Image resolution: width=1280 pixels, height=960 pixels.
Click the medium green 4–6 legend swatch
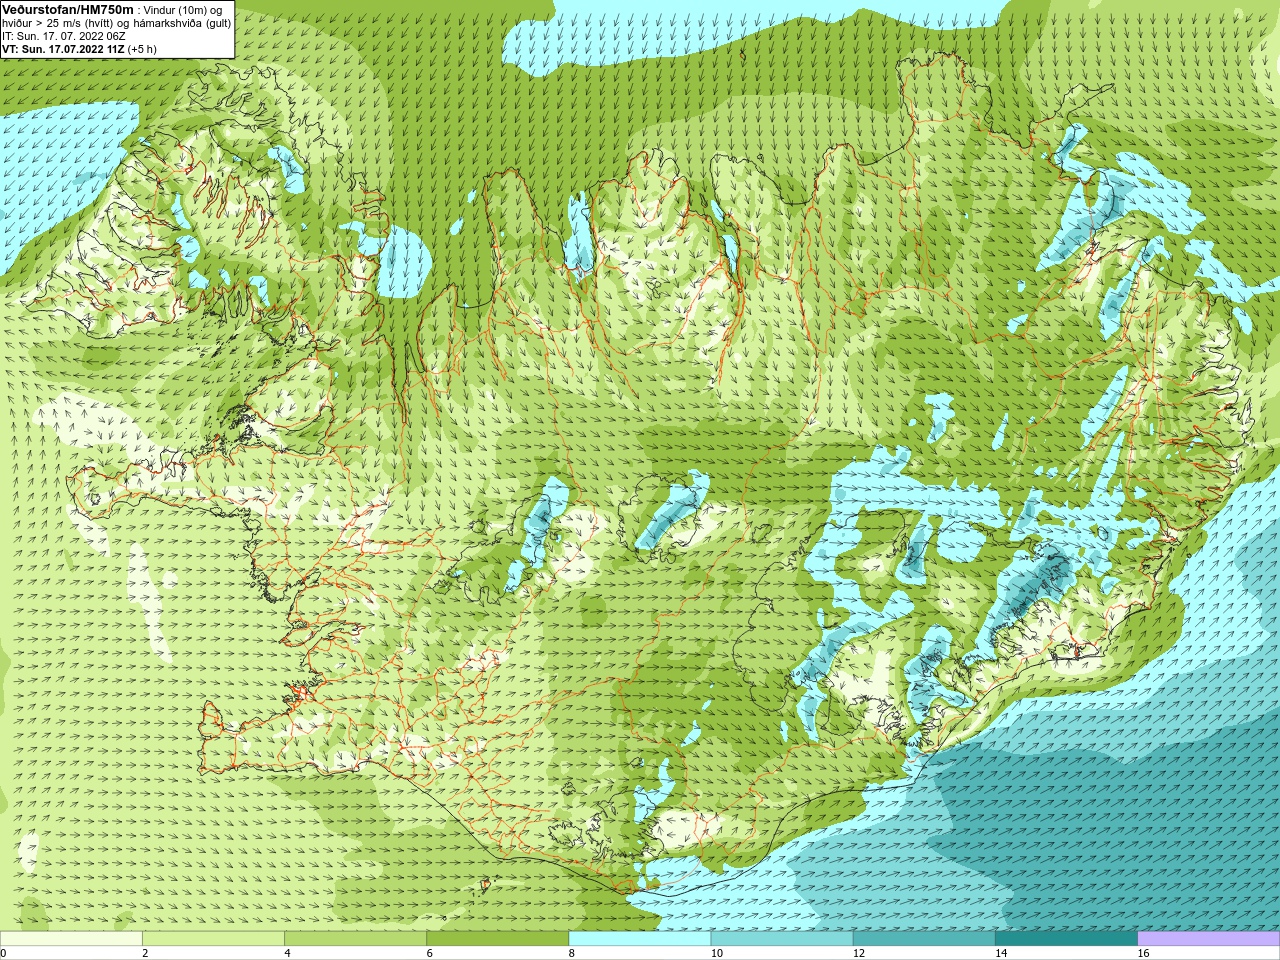(355, 938)
